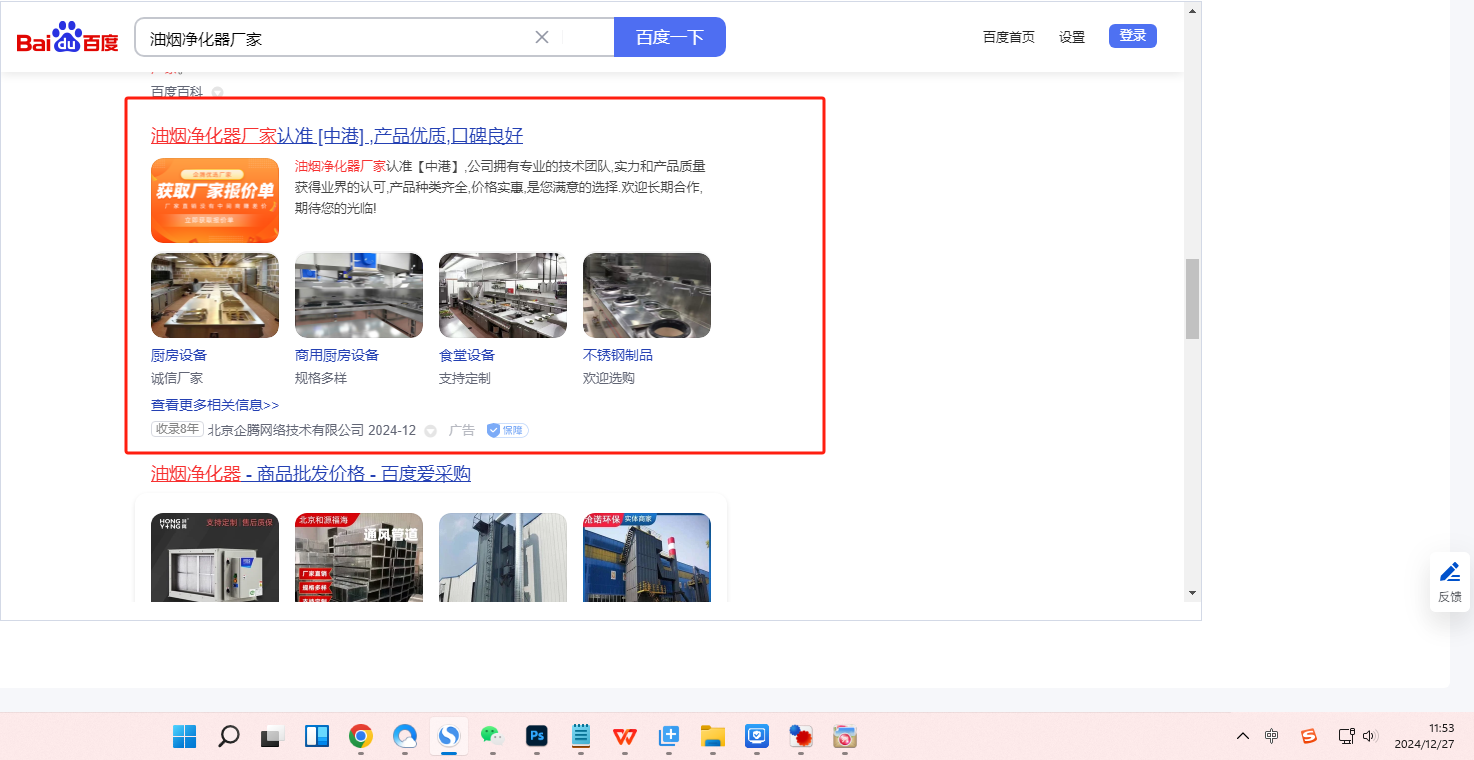This screenshot has width=1474, height=760.
Task: Open the red and blue dots taskbar app
Action: click(801, 737)
